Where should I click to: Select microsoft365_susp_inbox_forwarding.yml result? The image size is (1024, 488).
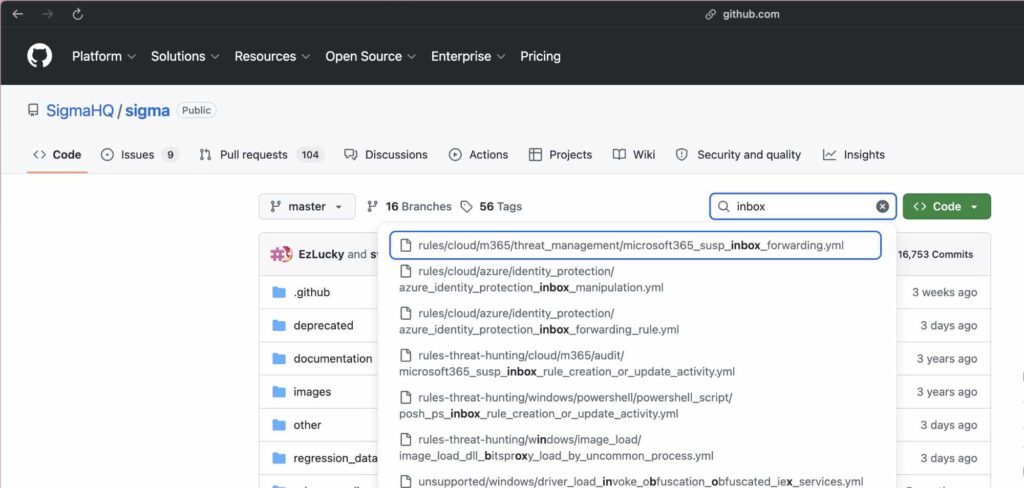pos(630,246)
